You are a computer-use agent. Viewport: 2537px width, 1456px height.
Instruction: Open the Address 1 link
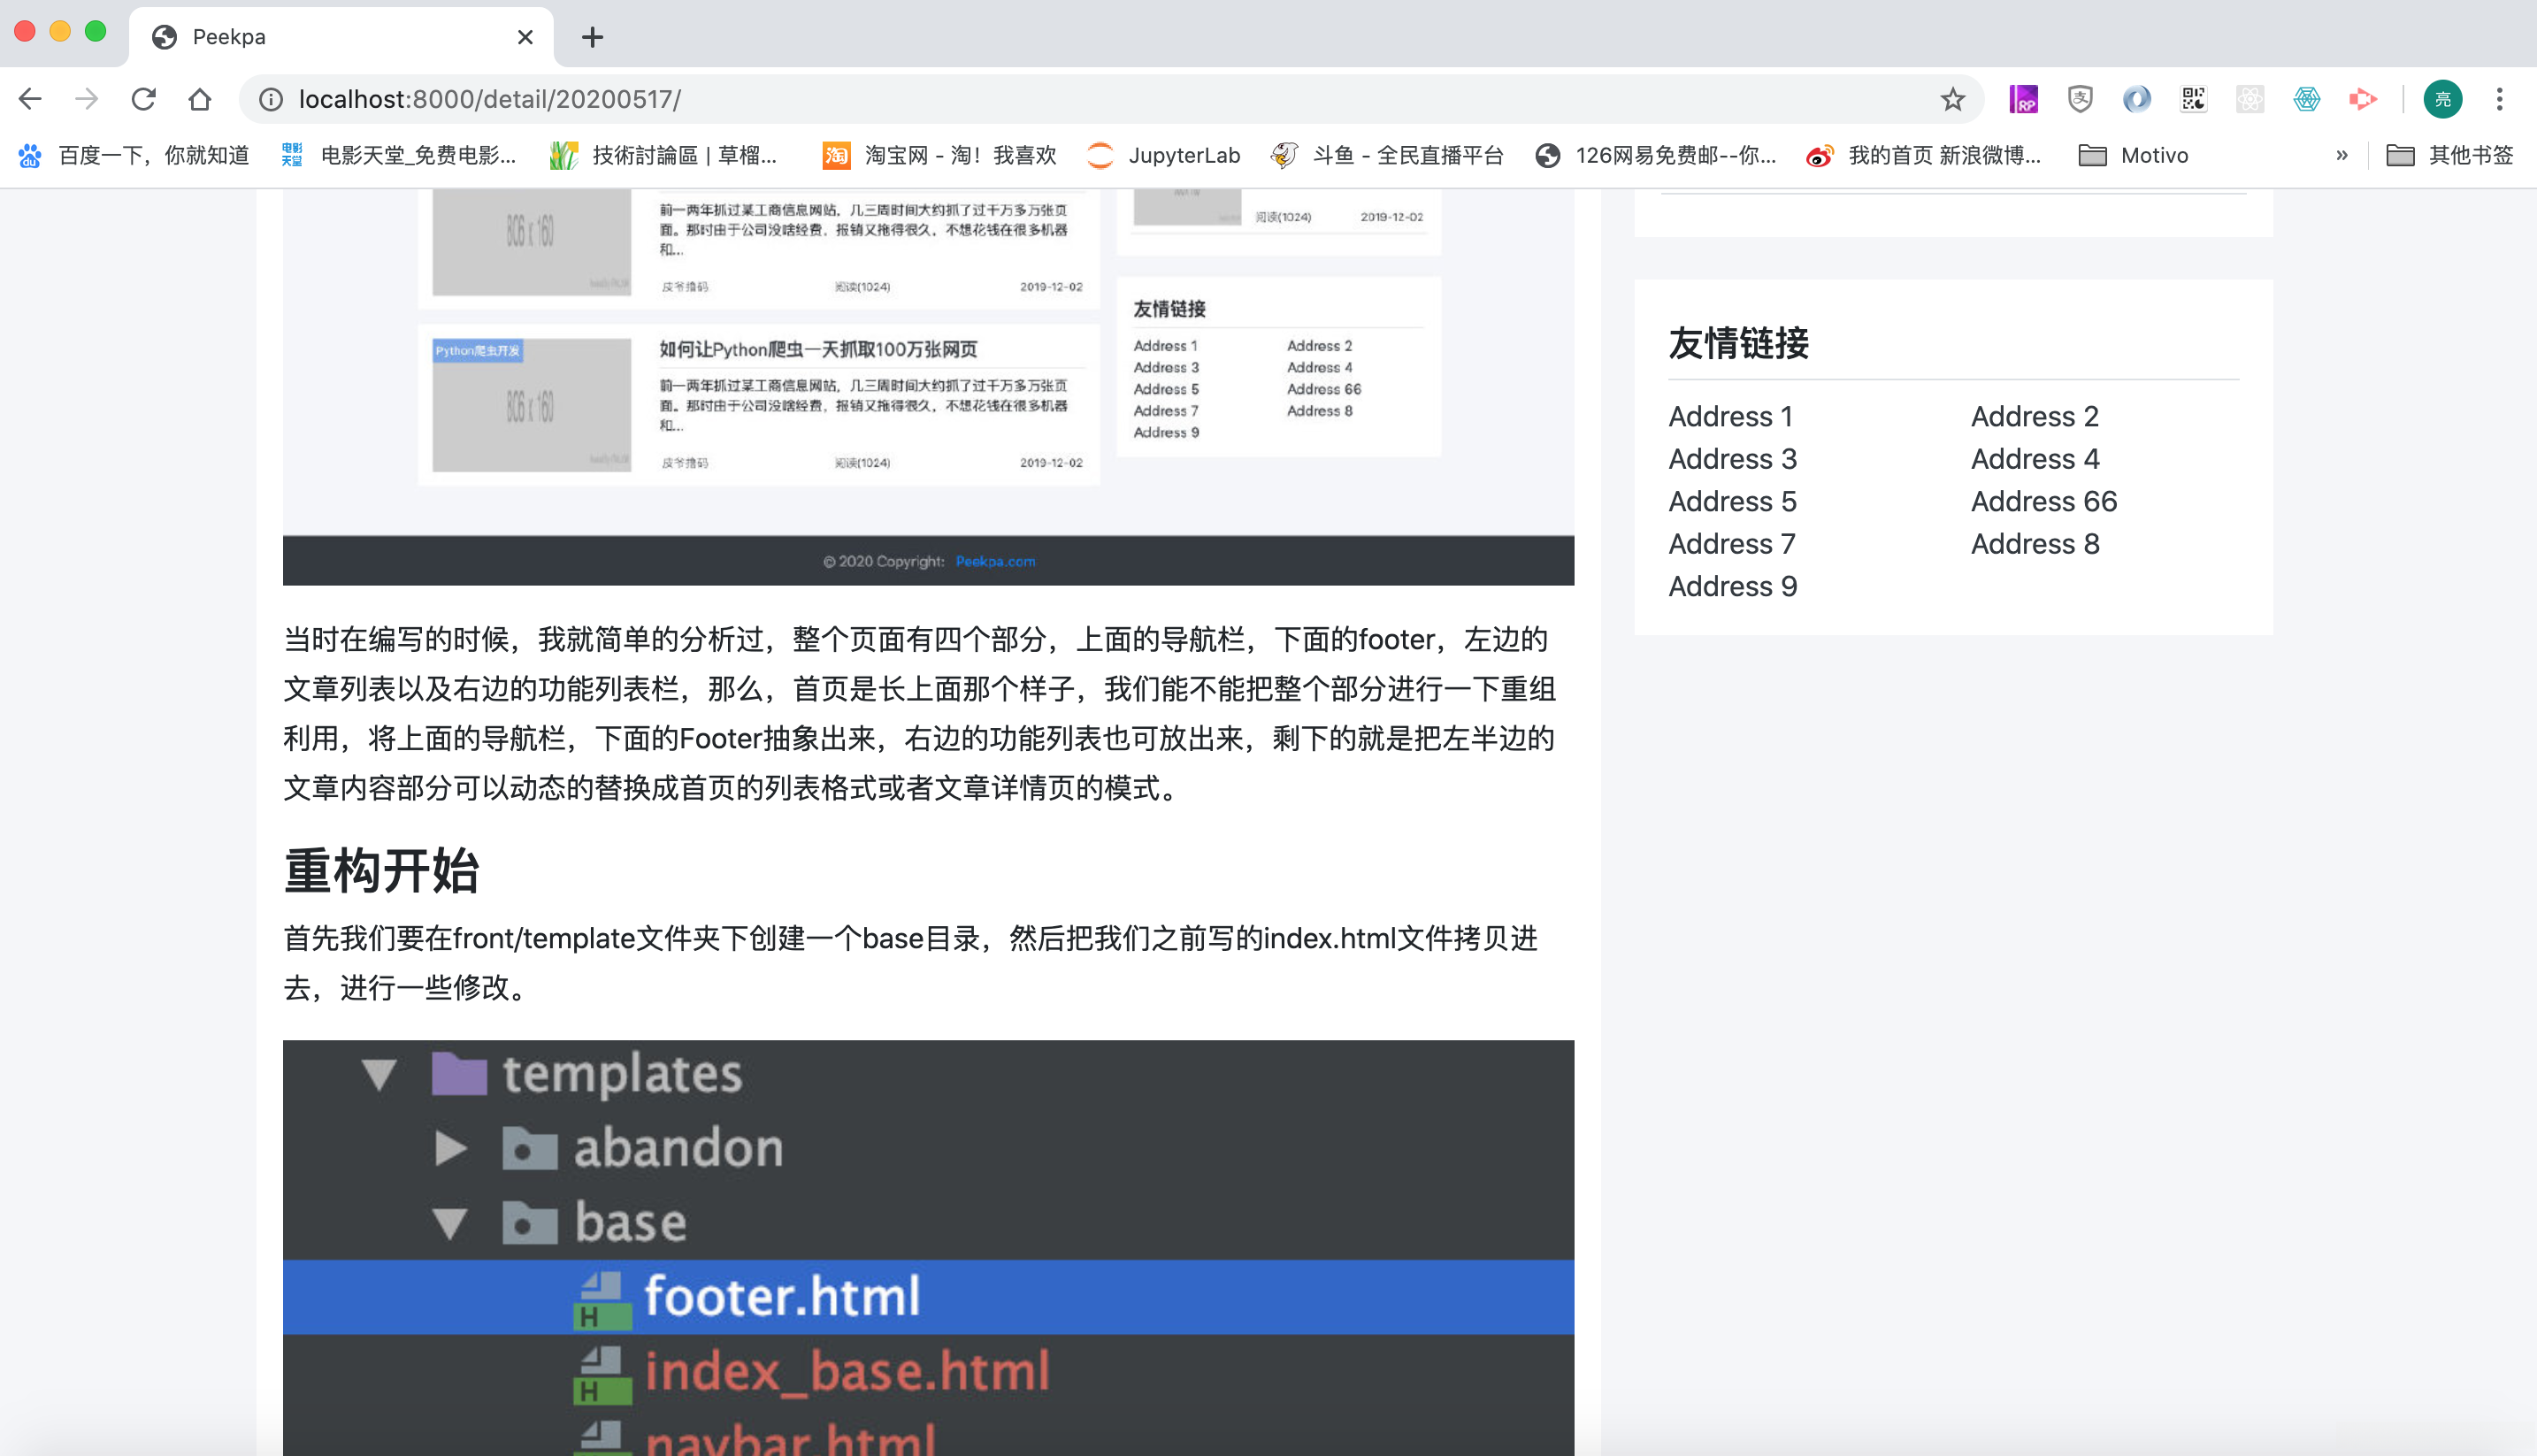[1731, 416]
